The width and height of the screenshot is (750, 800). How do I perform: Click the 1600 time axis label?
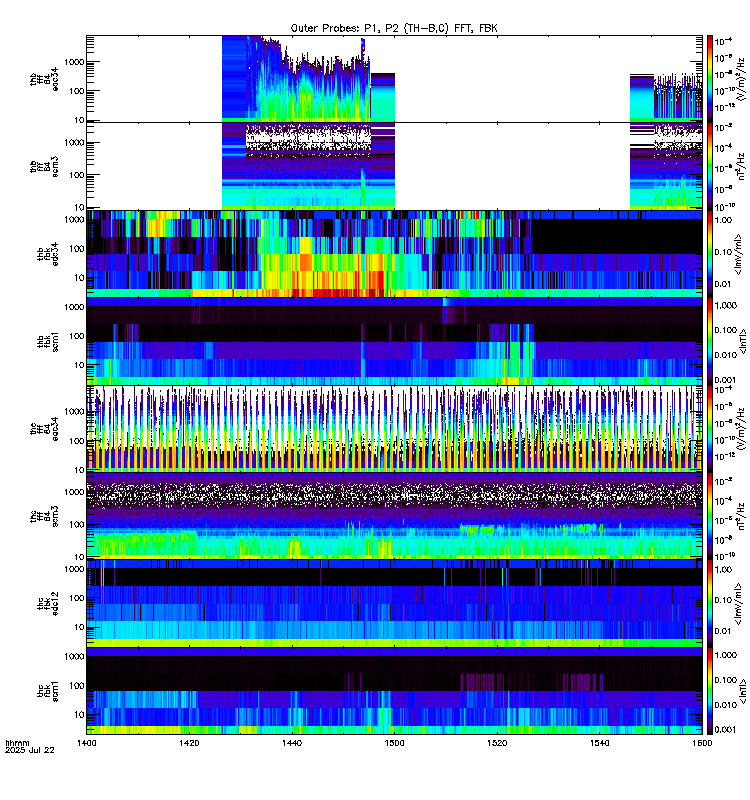pyautogui.click(x=702, y=743)
